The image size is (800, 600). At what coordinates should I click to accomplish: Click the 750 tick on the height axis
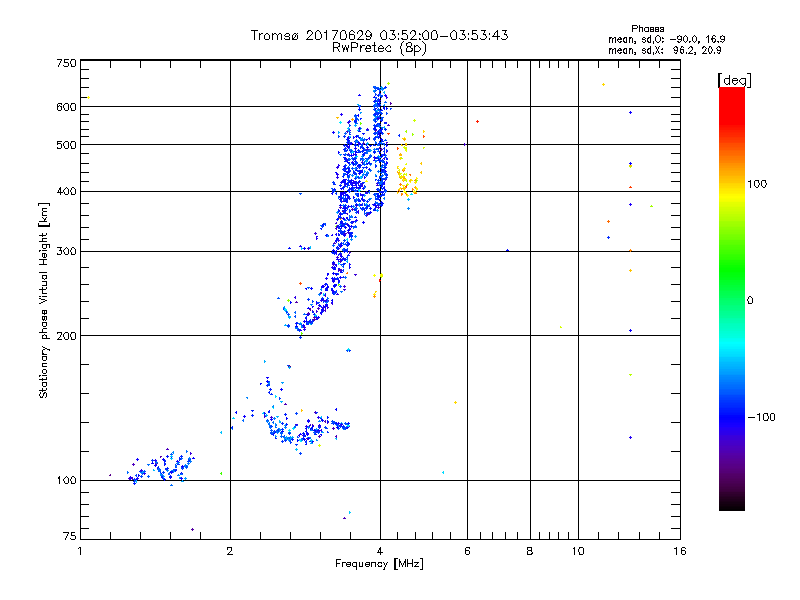point(66,62)
